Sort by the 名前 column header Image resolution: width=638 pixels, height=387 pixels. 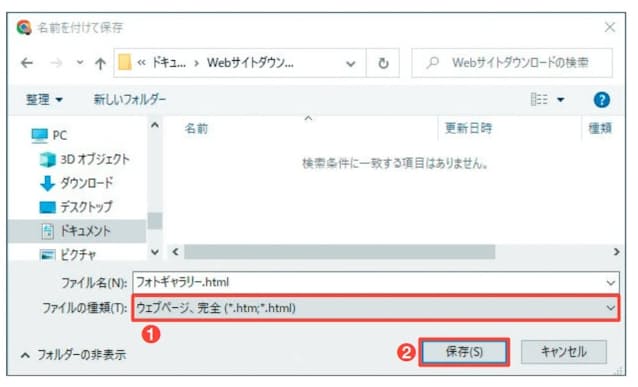(197, 129)
